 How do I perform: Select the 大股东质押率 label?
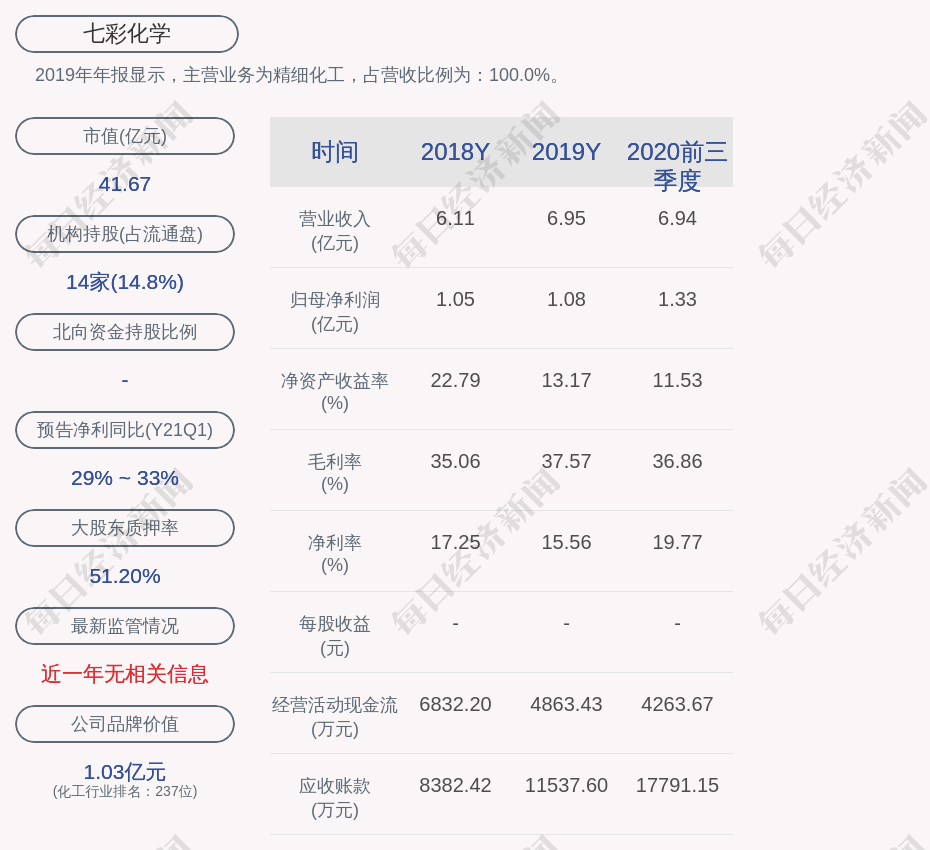click(125, 528)
